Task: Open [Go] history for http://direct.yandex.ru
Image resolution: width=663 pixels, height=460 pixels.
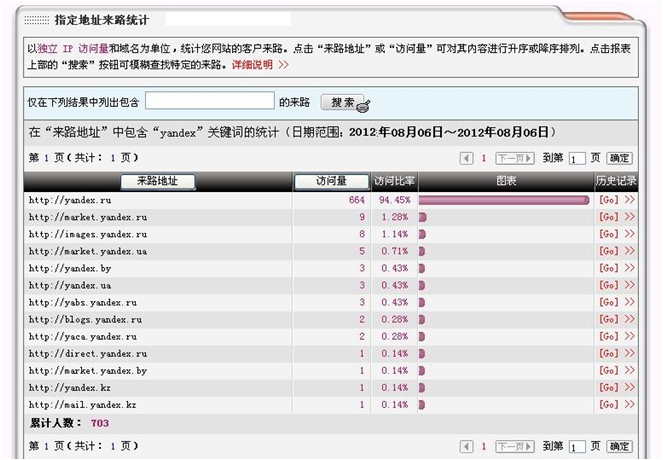Action: pos(608,353)
